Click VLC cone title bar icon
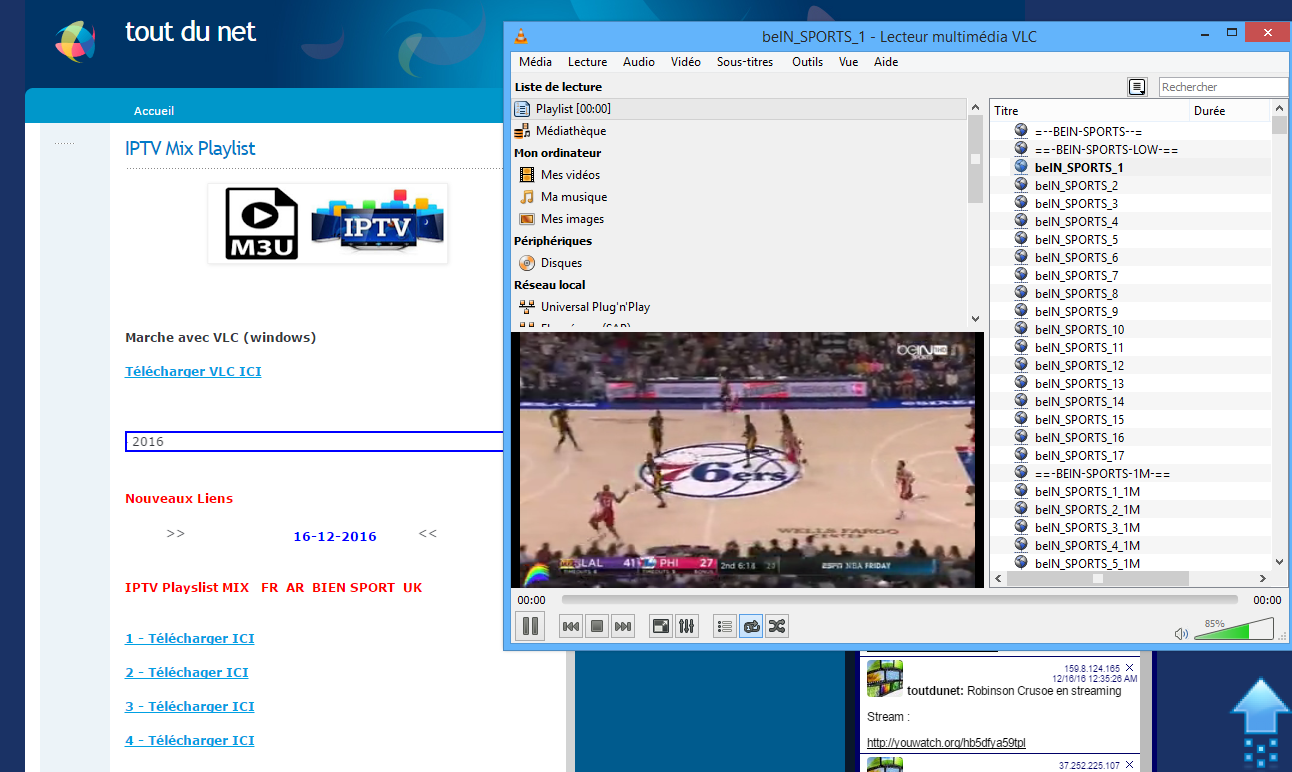The height and width of the screenshot is (772, 1292). (x=520, y=37)
